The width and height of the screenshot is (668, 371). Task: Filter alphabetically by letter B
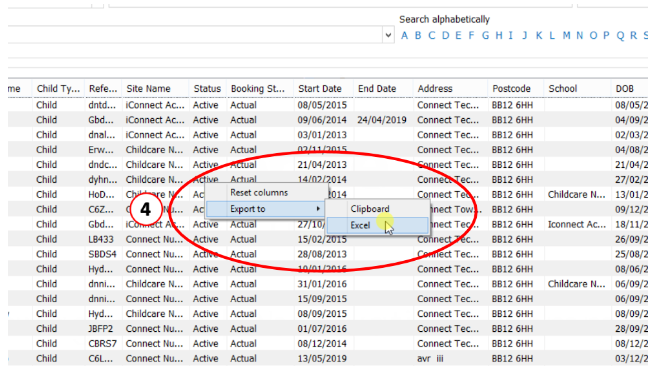tap(418, 35)
